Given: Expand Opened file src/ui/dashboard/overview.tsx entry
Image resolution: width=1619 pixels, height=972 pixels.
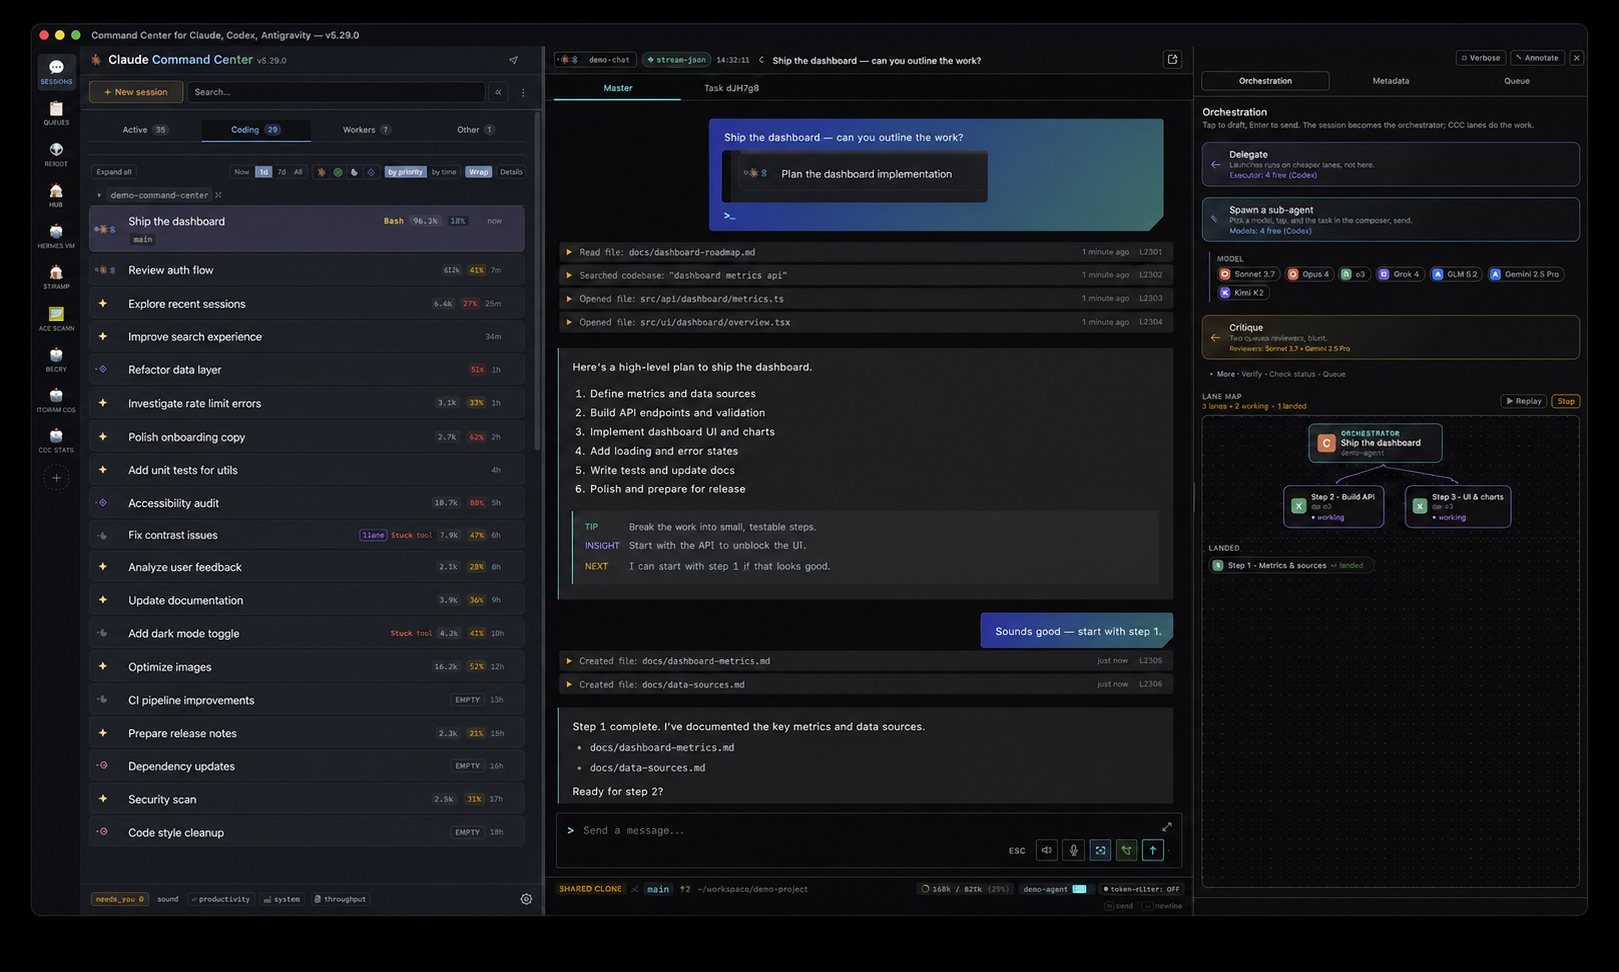Looking at the screenshot, I should tap(867, 322).
